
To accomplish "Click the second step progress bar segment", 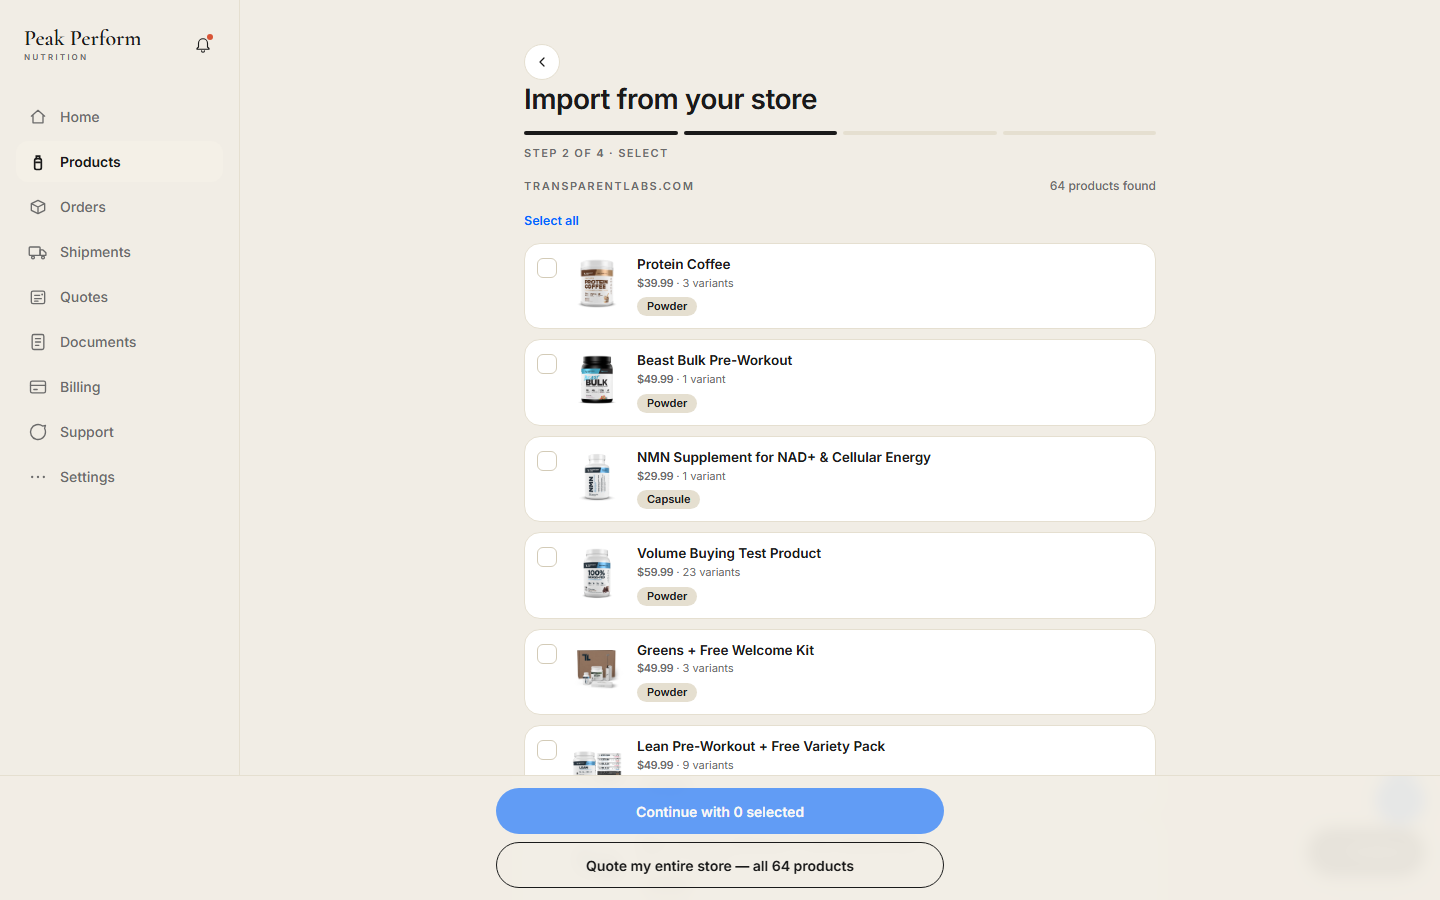I will tap(760, 133).
